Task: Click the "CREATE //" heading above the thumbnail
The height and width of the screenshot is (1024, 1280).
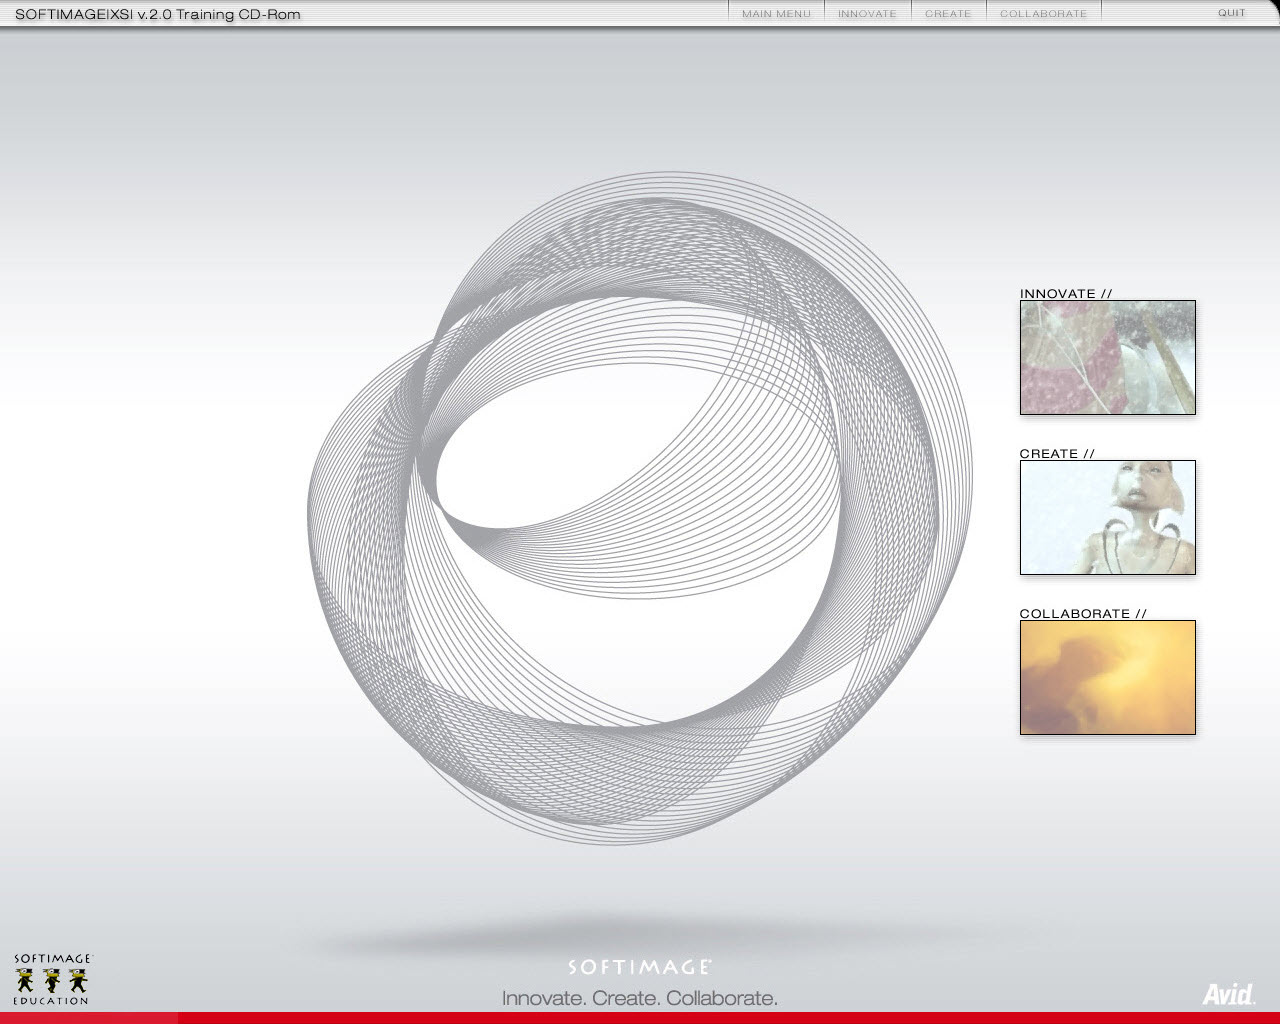Action: [x=1057, y=454]
